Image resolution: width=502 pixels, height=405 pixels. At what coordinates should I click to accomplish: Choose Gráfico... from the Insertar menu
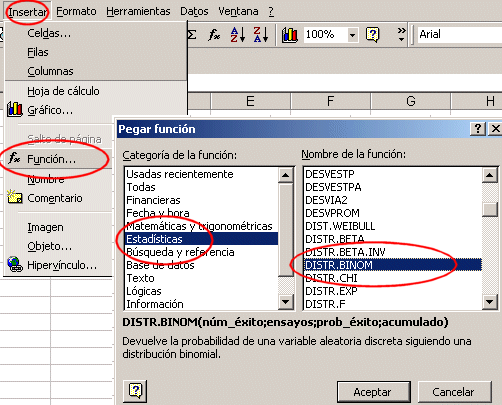[50, 110]
